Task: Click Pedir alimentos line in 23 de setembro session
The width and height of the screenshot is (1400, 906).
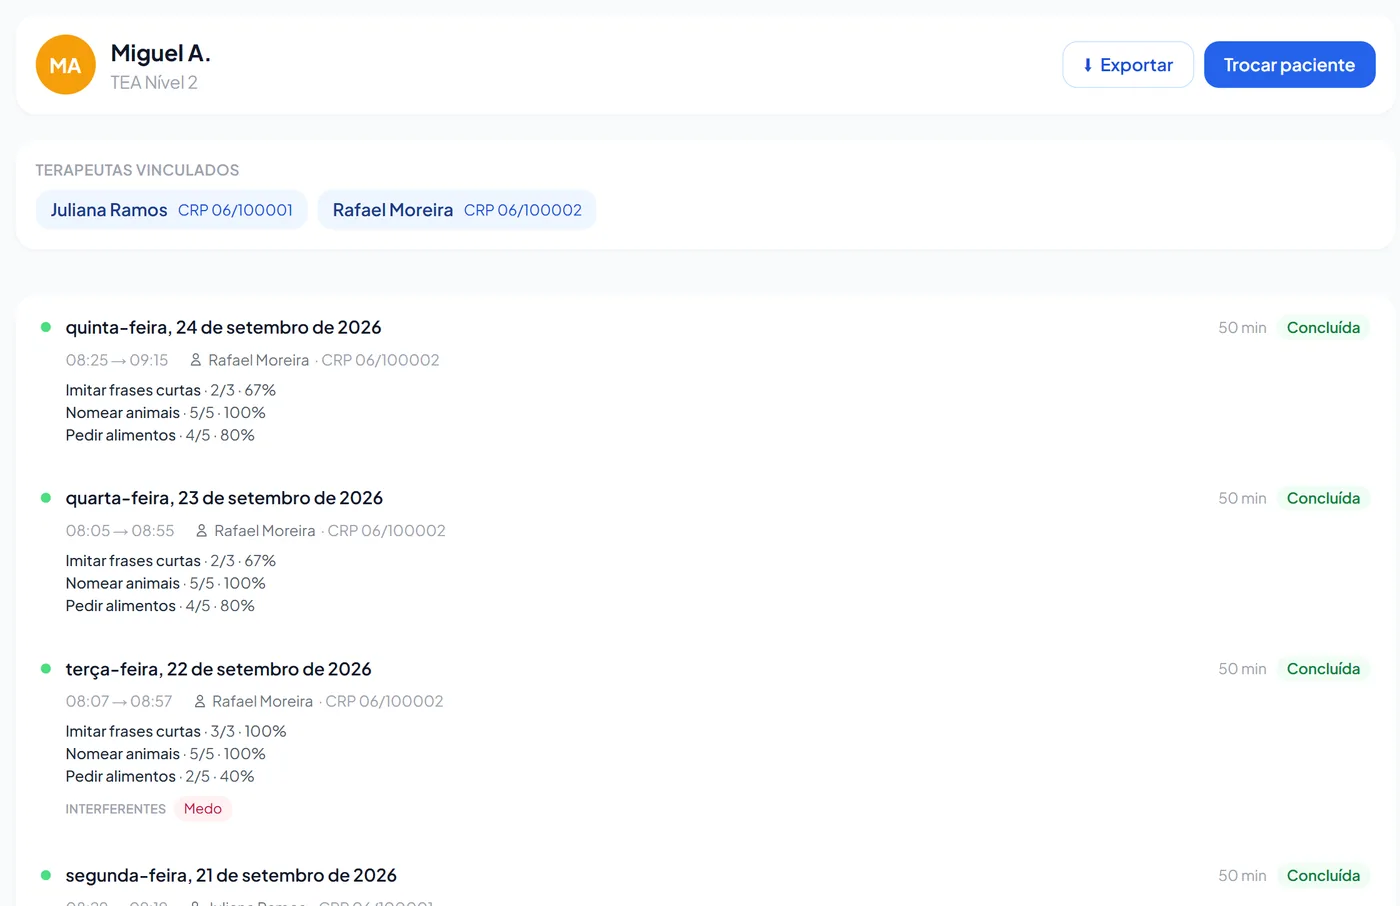Action: click(x=160, y=606)
